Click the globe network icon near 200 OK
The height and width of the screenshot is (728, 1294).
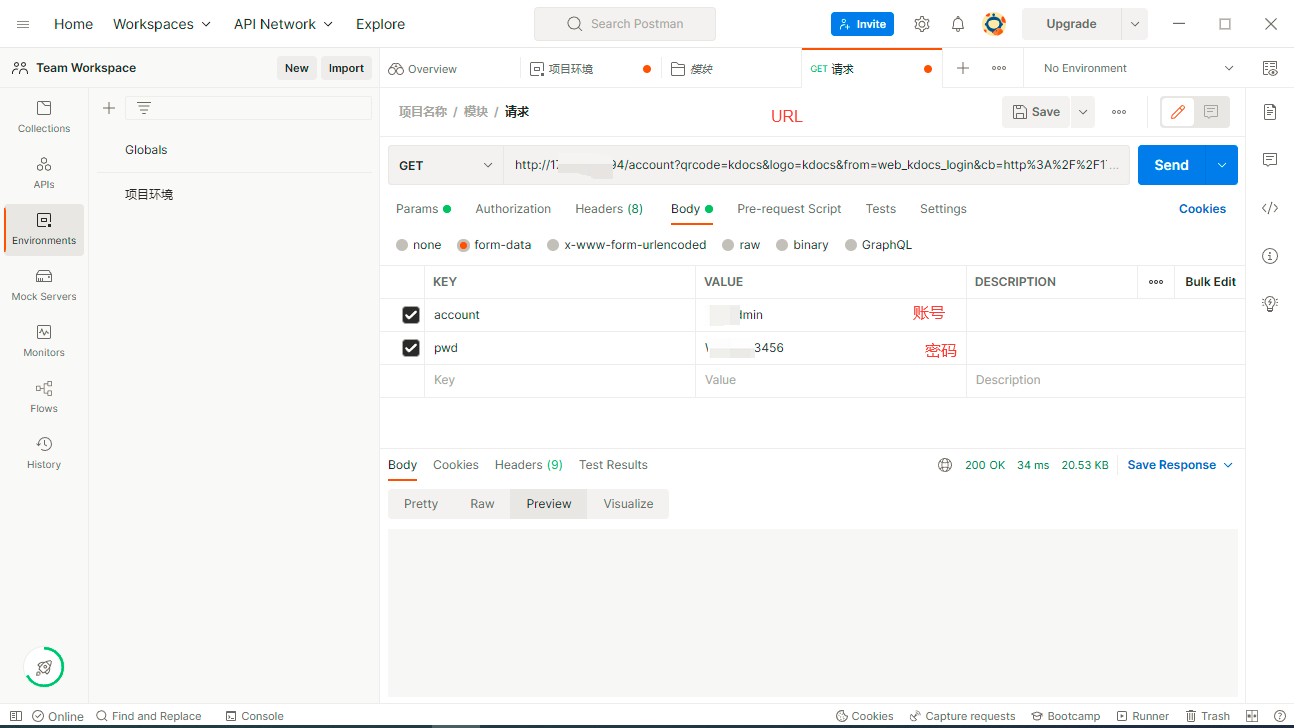click(x=945, y=465)
